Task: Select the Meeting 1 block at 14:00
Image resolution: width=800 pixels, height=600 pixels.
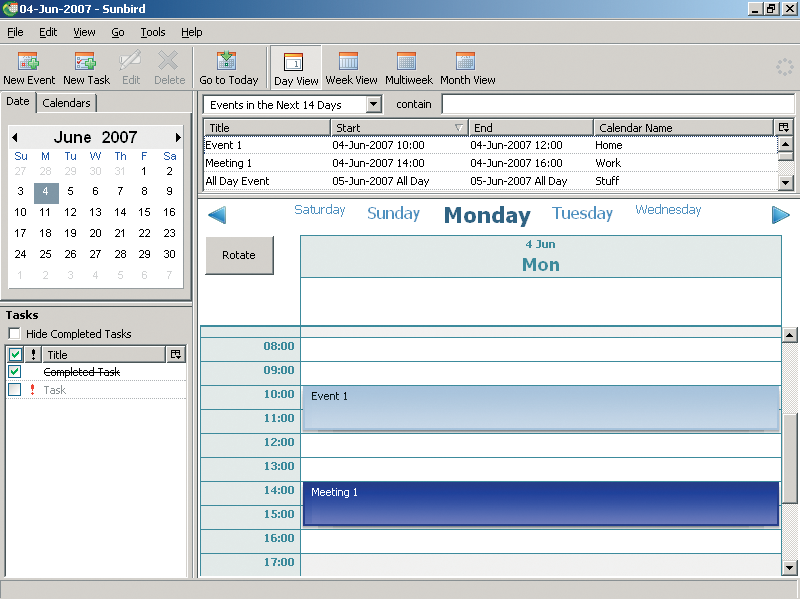Action: (x=541, y=504)
